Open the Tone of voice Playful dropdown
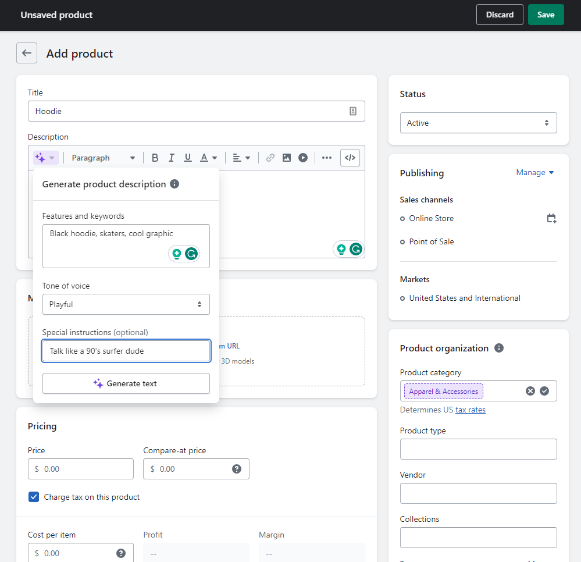Image resolution: width=581 pixels, height=562 pixels. 126,304
